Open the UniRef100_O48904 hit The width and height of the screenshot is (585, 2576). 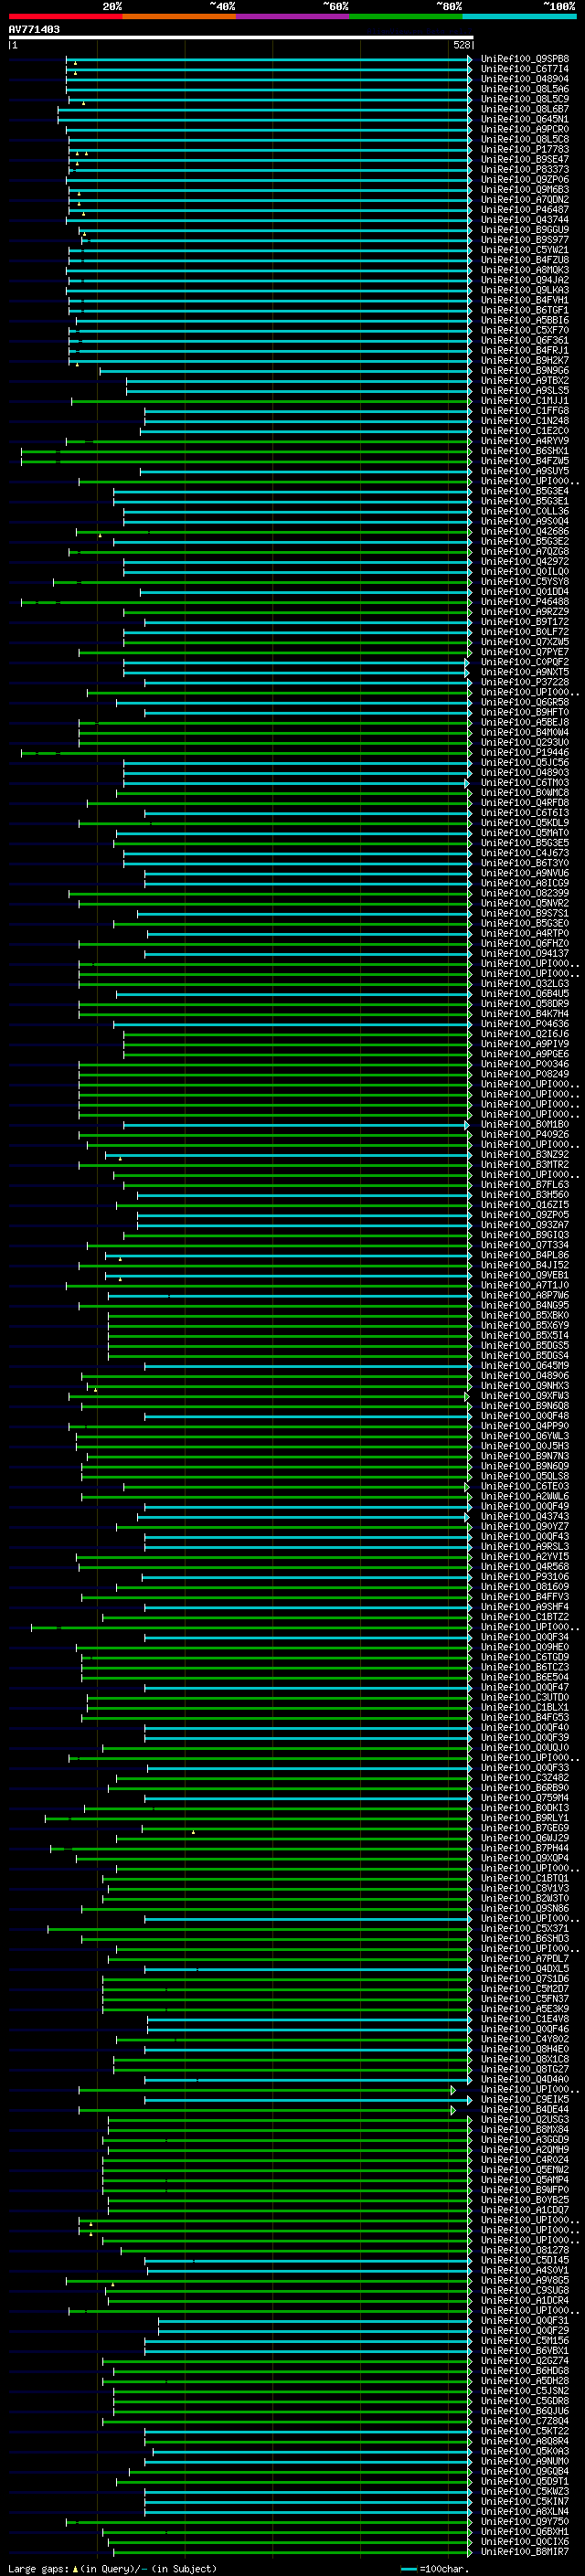pos(525,79)
